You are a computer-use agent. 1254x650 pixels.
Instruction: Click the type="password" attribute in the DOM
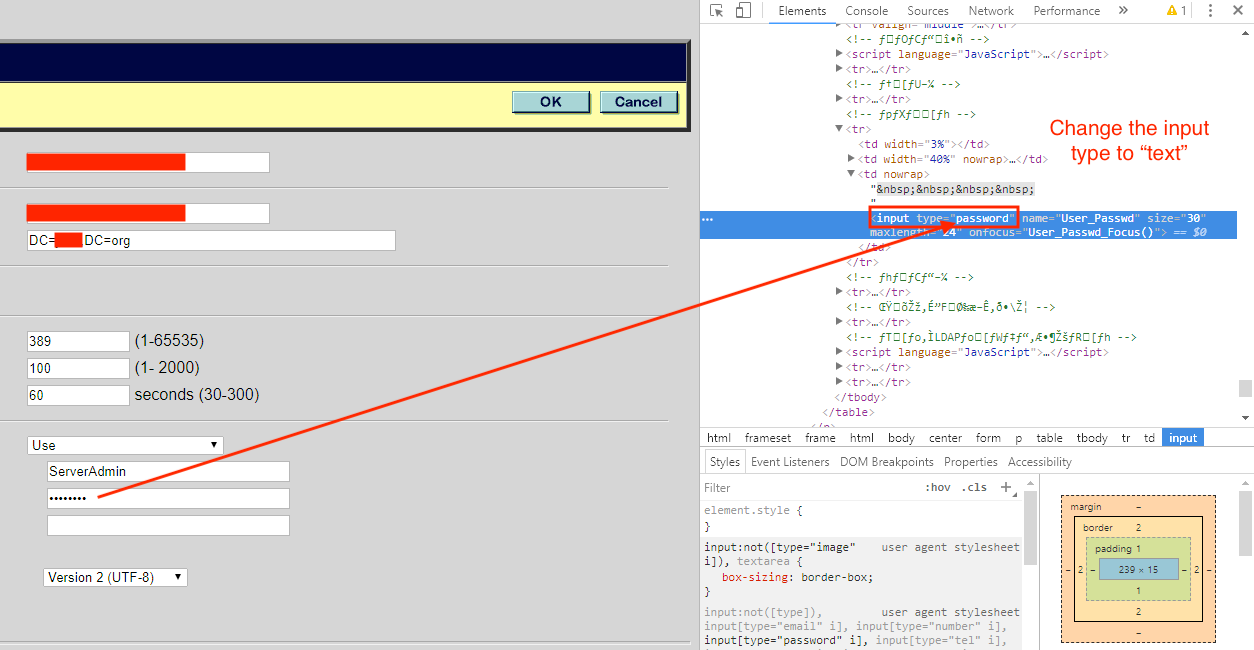[x=966, y=218]
